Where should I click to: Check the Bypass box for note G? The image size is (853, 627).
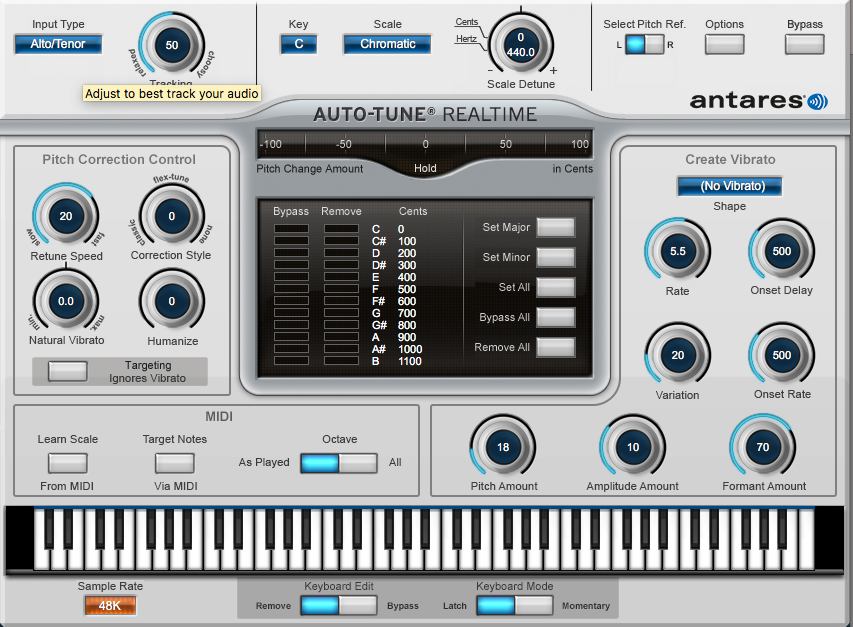point(292,312)
